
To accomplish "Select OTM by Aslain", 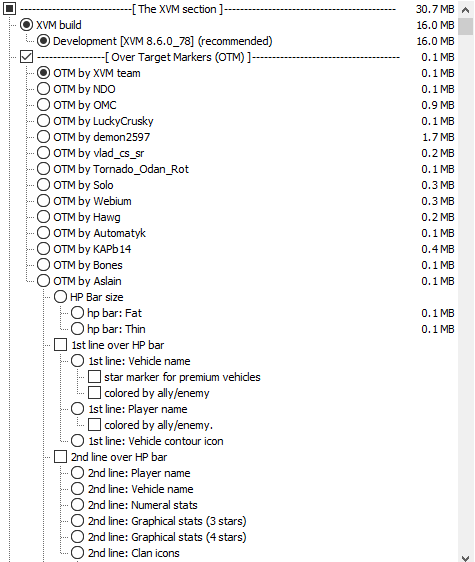I will click(43, 281).
